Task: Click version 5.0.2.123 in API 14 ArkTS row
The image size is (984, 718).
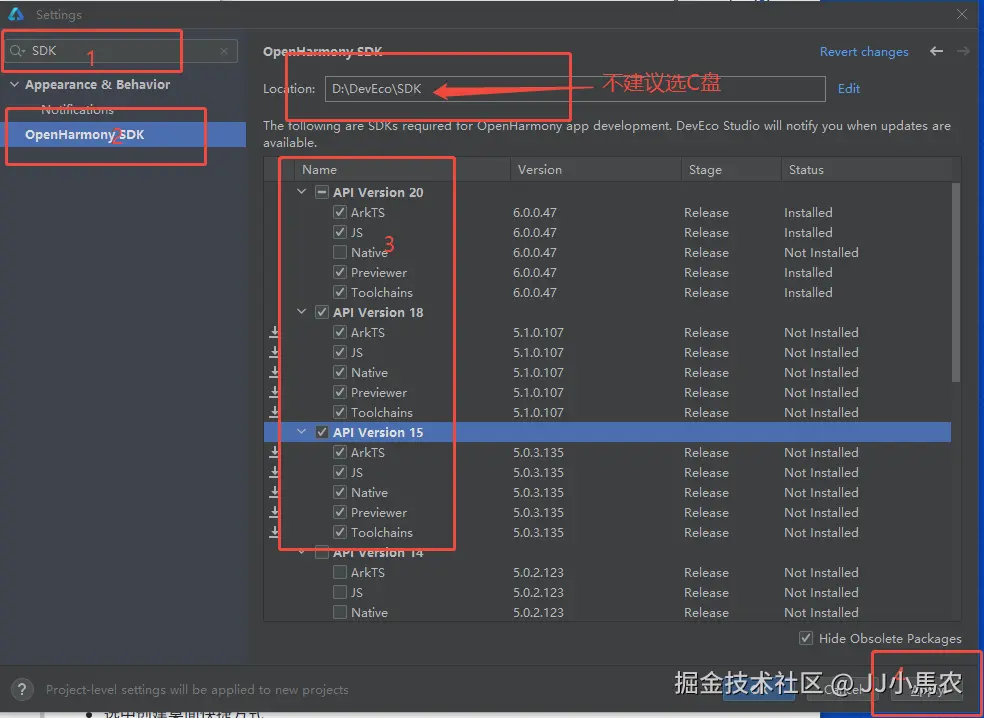Action: (x=538, y=572)
